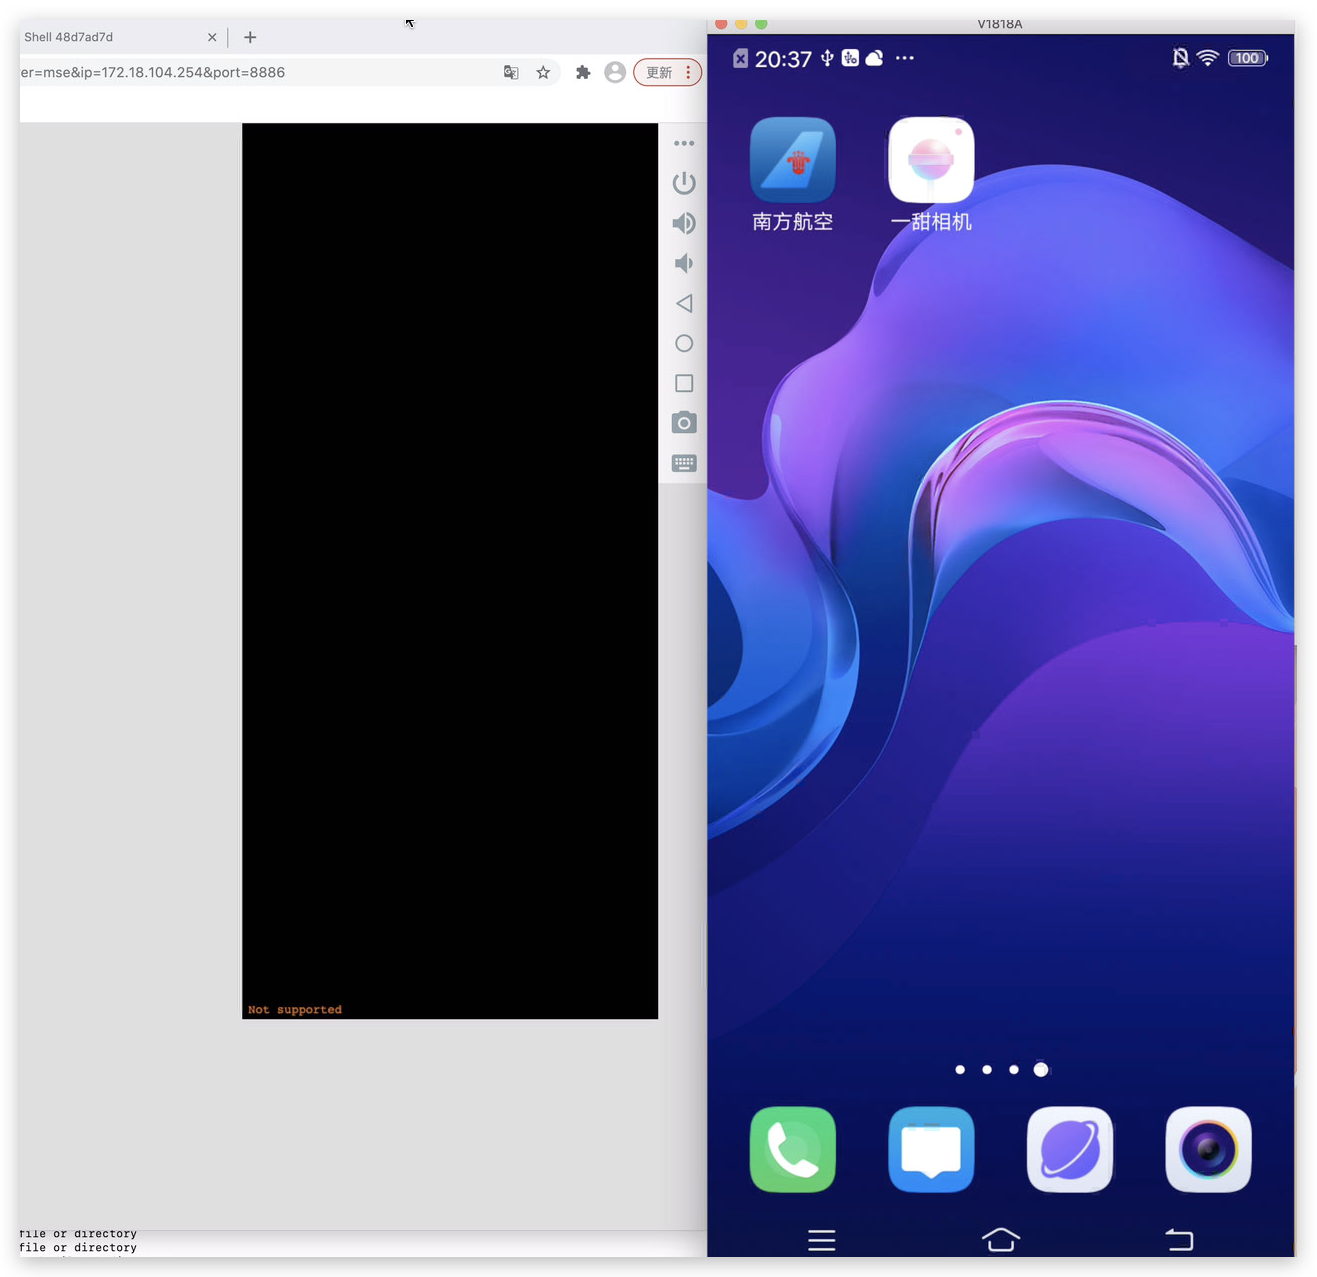Click the 更新 update button
The image size is (1317, 1277).
659,72
